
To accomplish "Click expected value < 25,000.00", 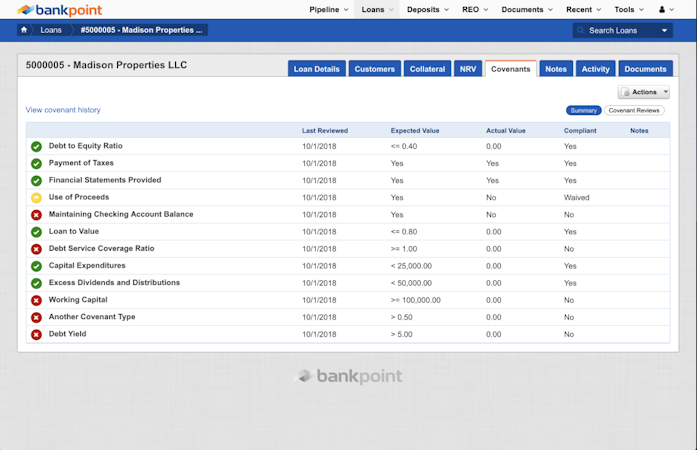I will point(411,266).
